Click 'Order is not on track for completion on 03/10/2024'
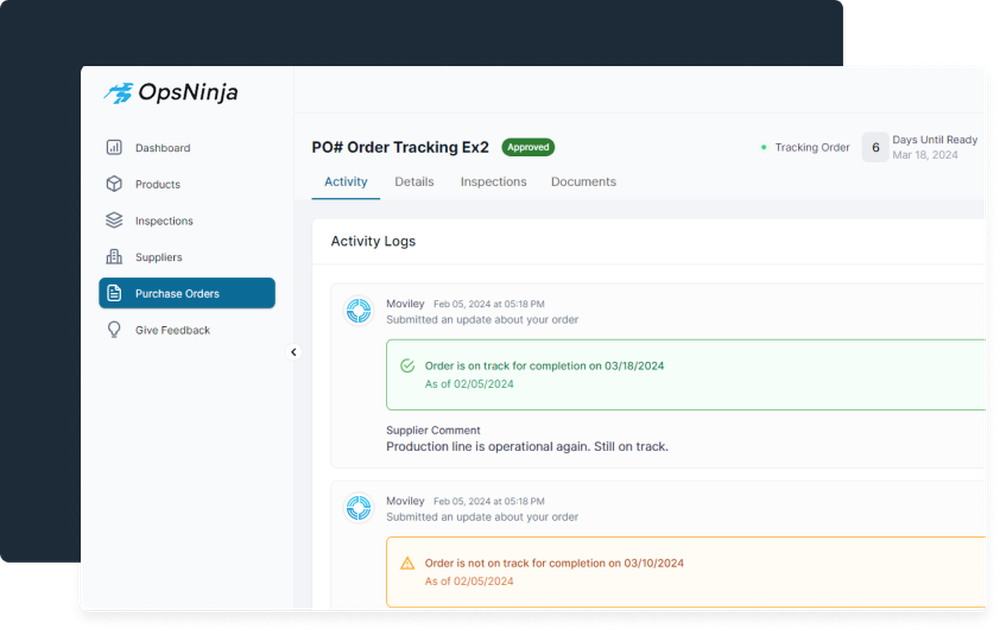 click(554, 563)
